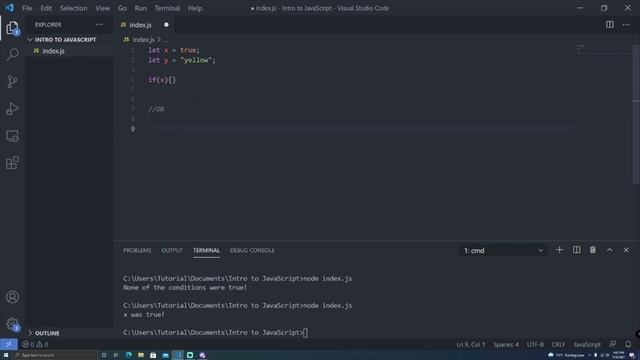Click Spaces: 4 indentation setting
Image resolution: width=640 pixels, height=360 pixels.
pos(506,344)
